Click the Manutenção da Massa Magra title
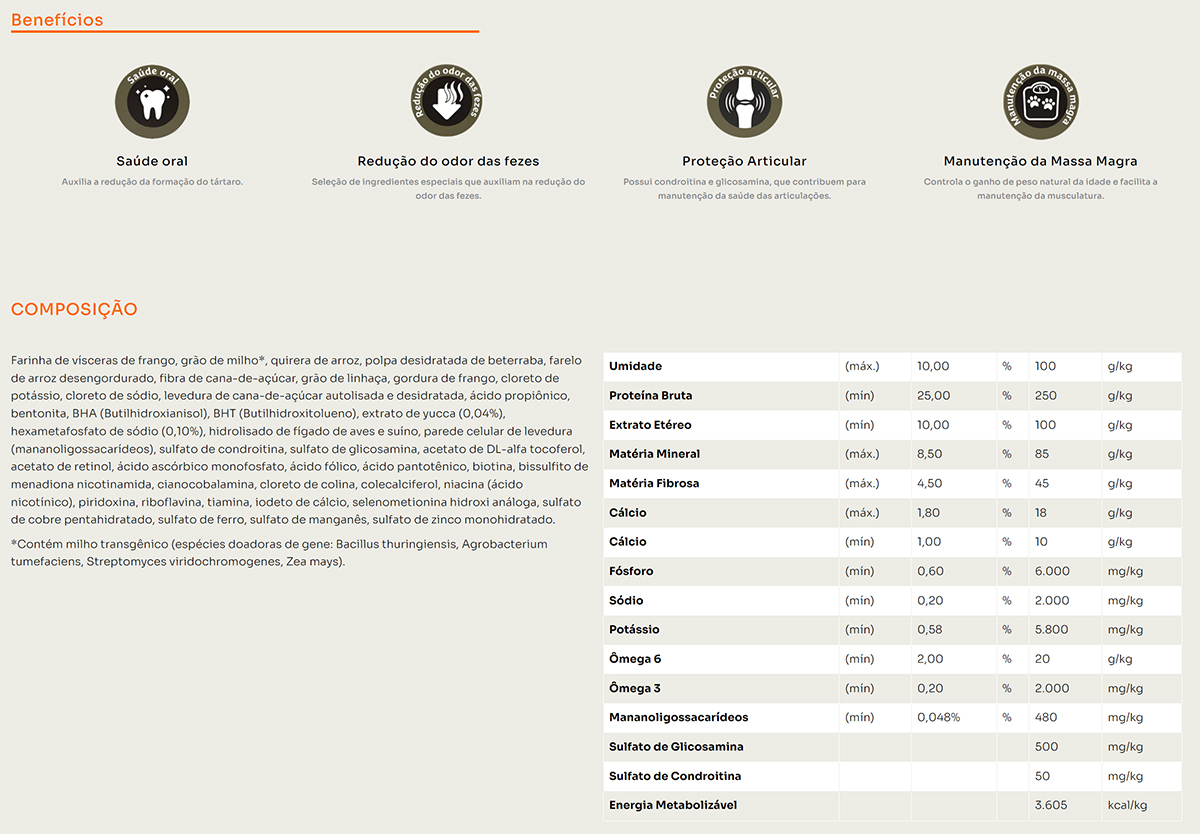1200x834 pixels. pos(1040,161)
